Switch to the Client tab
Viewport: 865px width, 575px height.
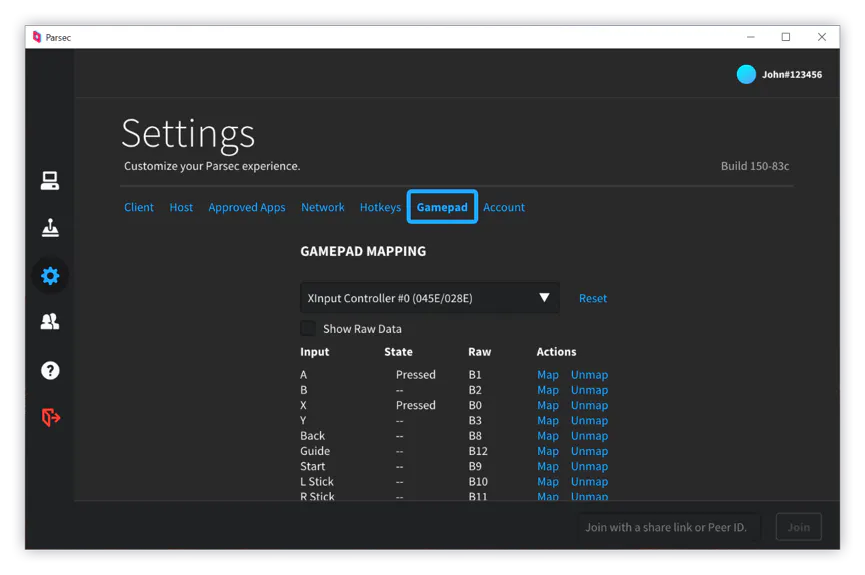click(x=138, y=207)
